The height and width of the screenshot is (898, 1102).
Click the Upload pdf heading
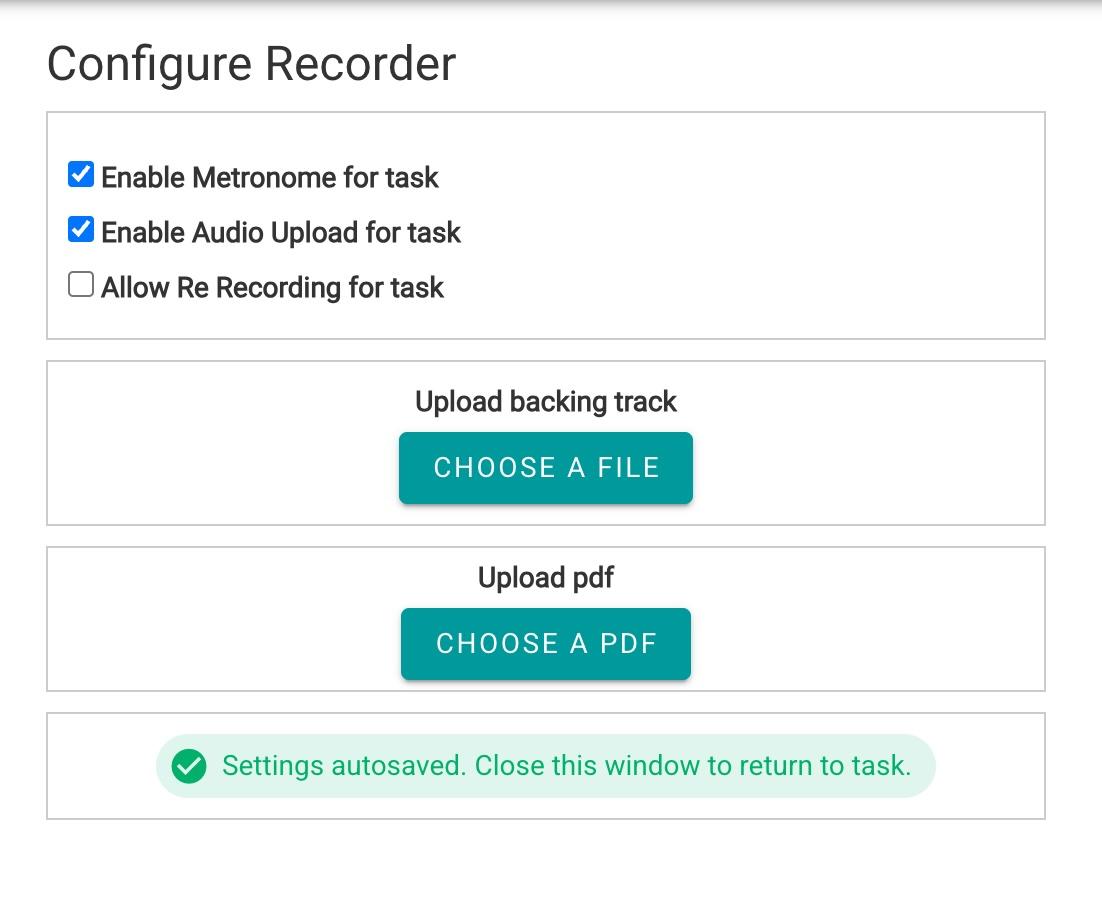click(545, 577)
